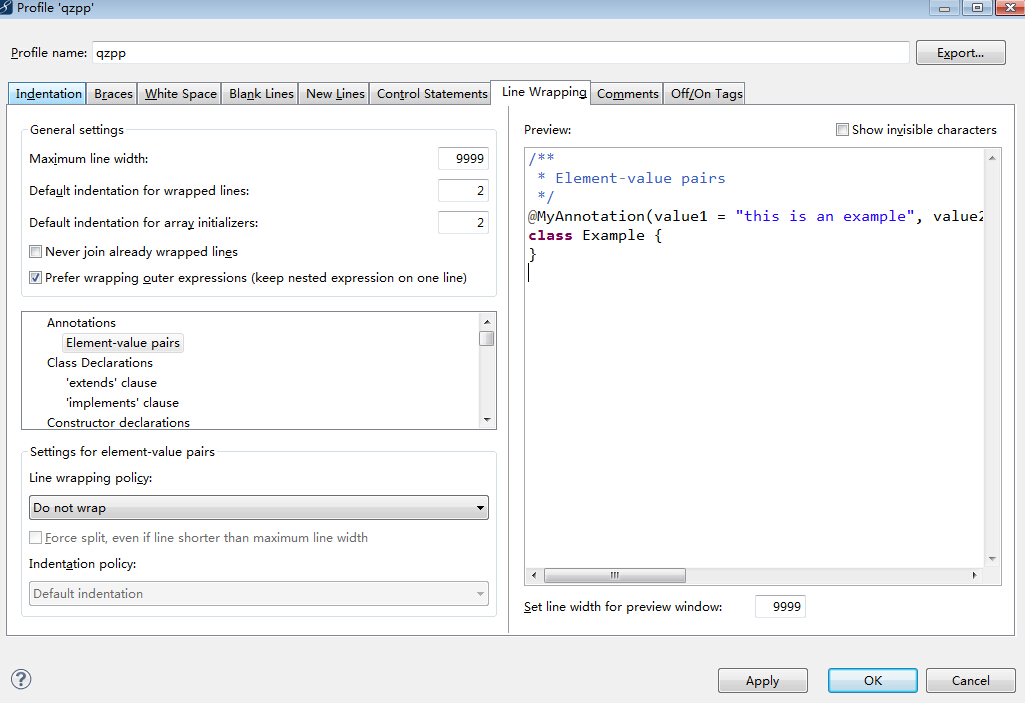Toggle 'Show invisible characters' checkbox
1025x703 pixels.
[x=843, y=130]
